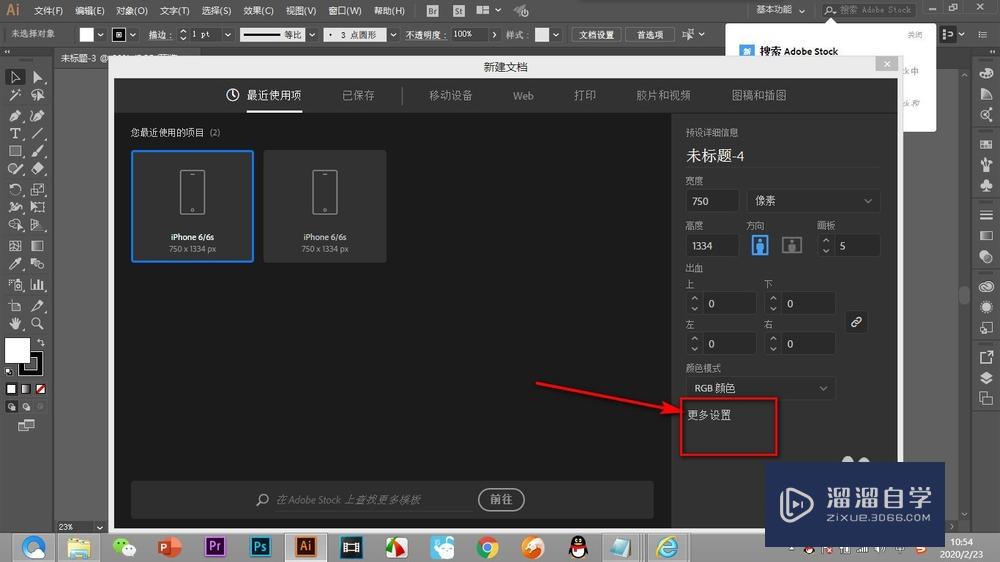Select the Zoom tool
The width and height of the screenshot is (1000, 562).
(x=38, y=323)
